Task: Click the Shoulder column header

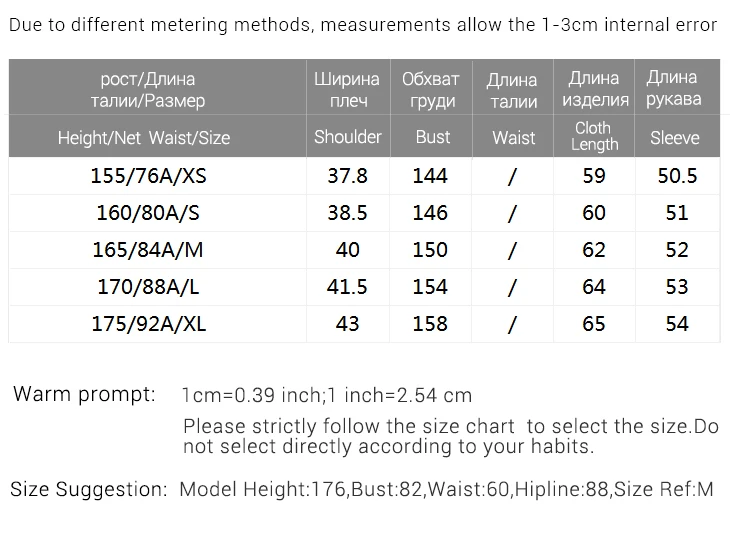Action: [x=348, y=137]
